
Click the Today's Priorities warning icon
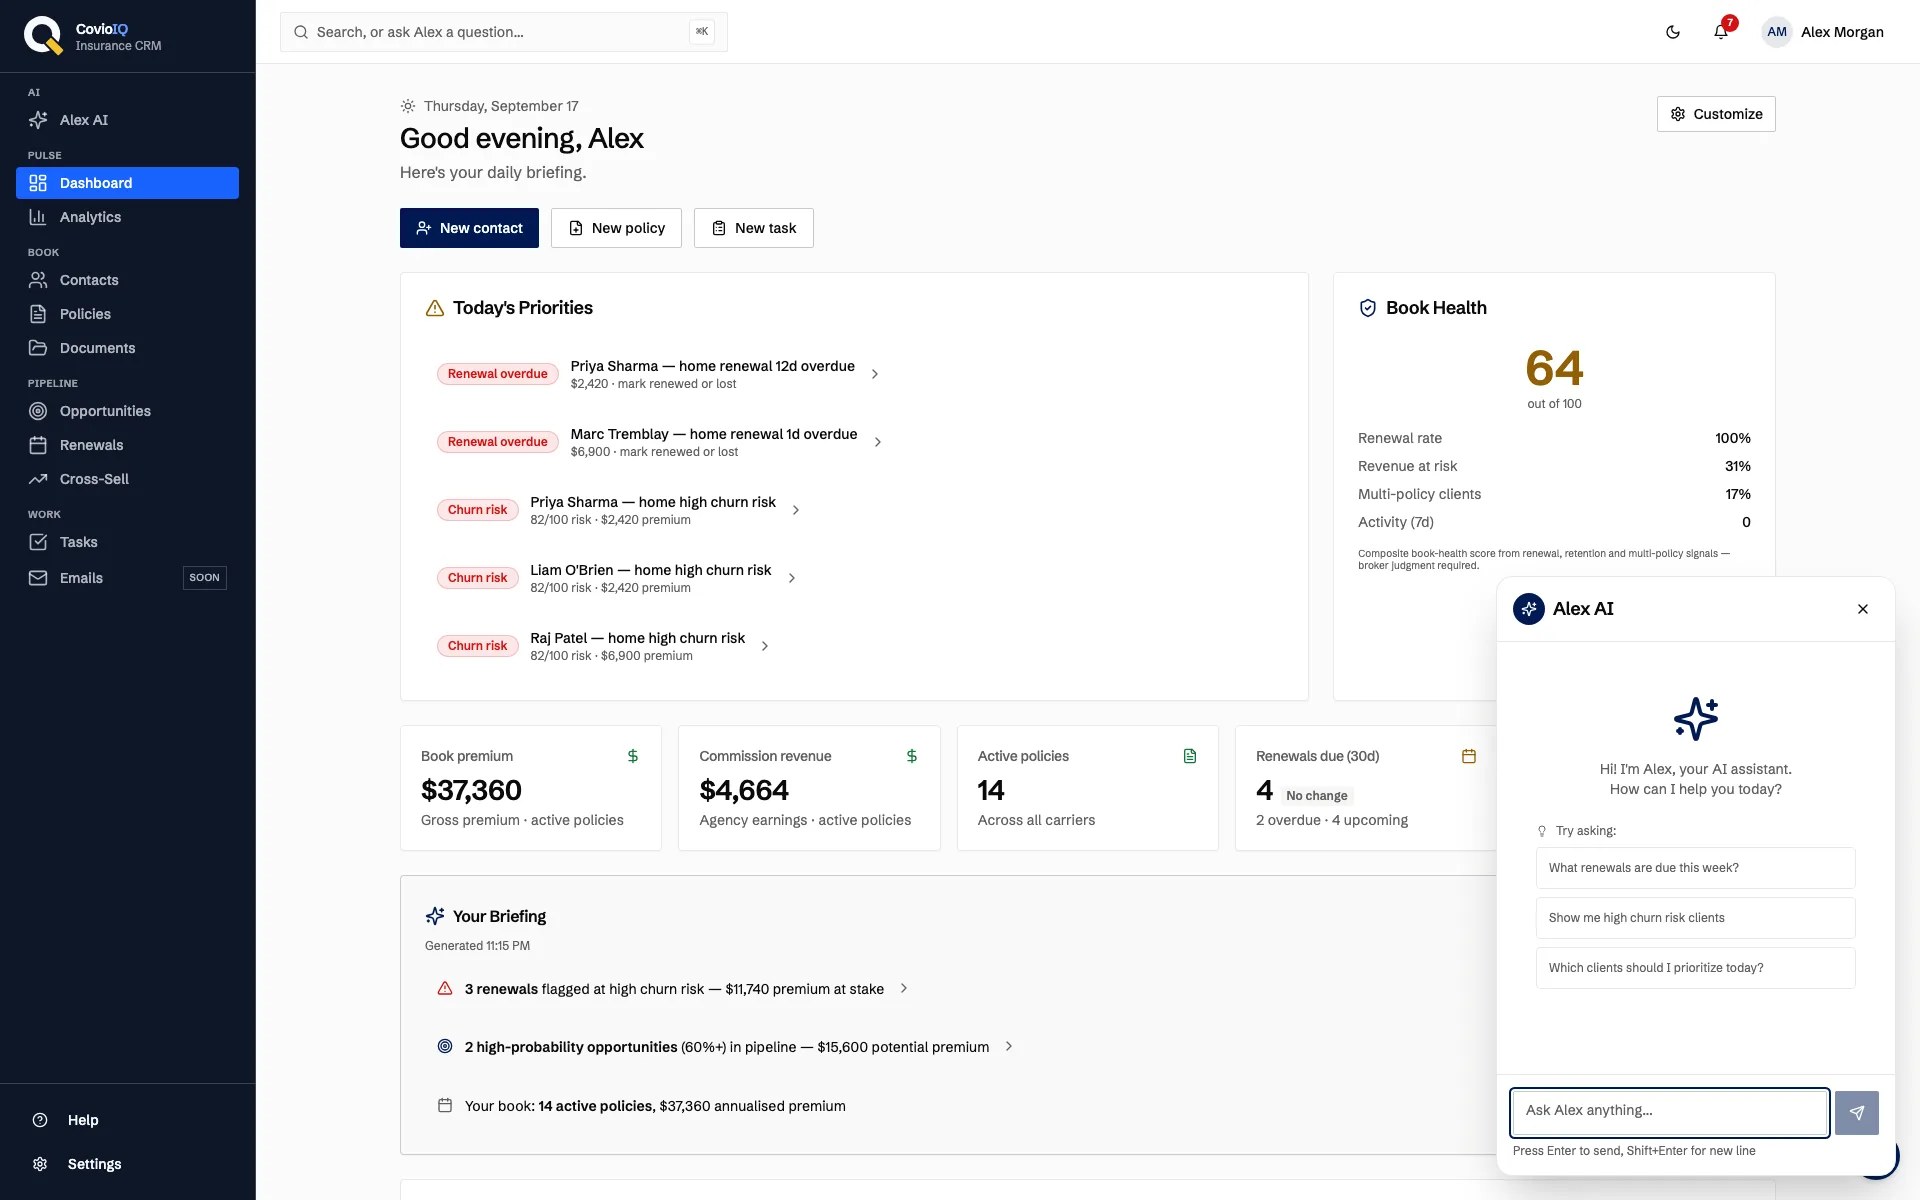[435, 308]
